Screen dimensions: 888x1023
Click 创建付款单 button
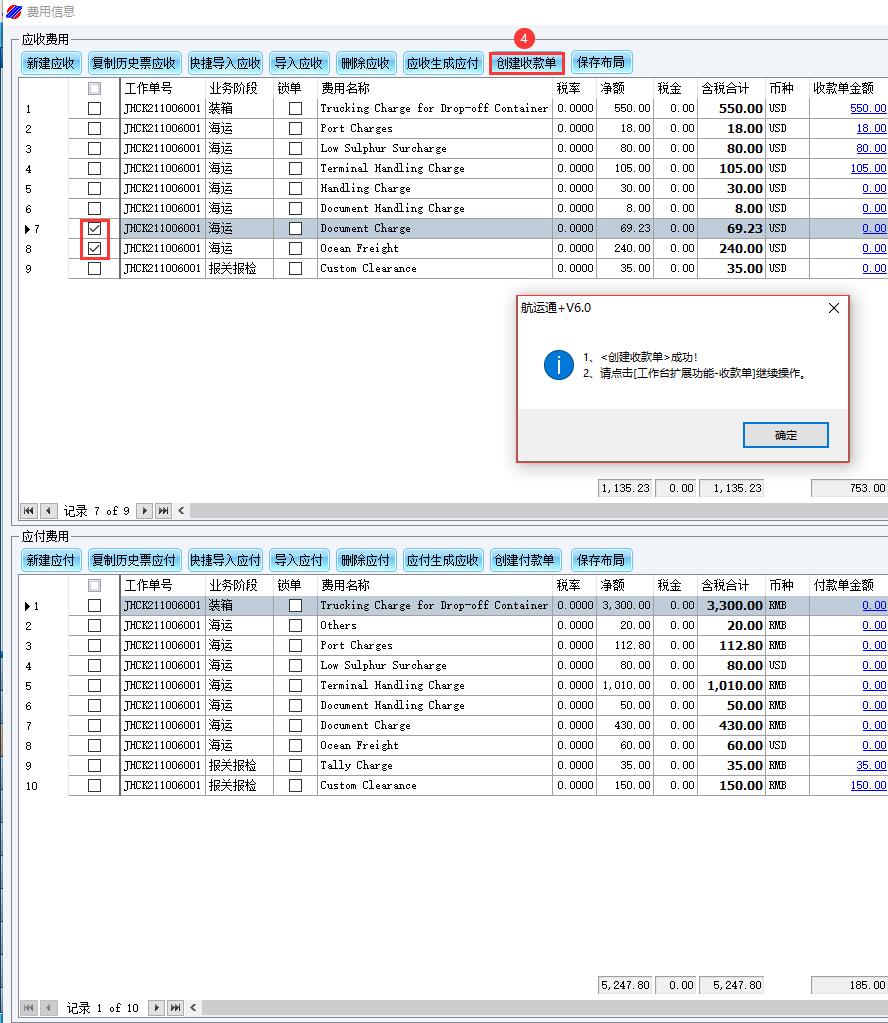point(526,560)
